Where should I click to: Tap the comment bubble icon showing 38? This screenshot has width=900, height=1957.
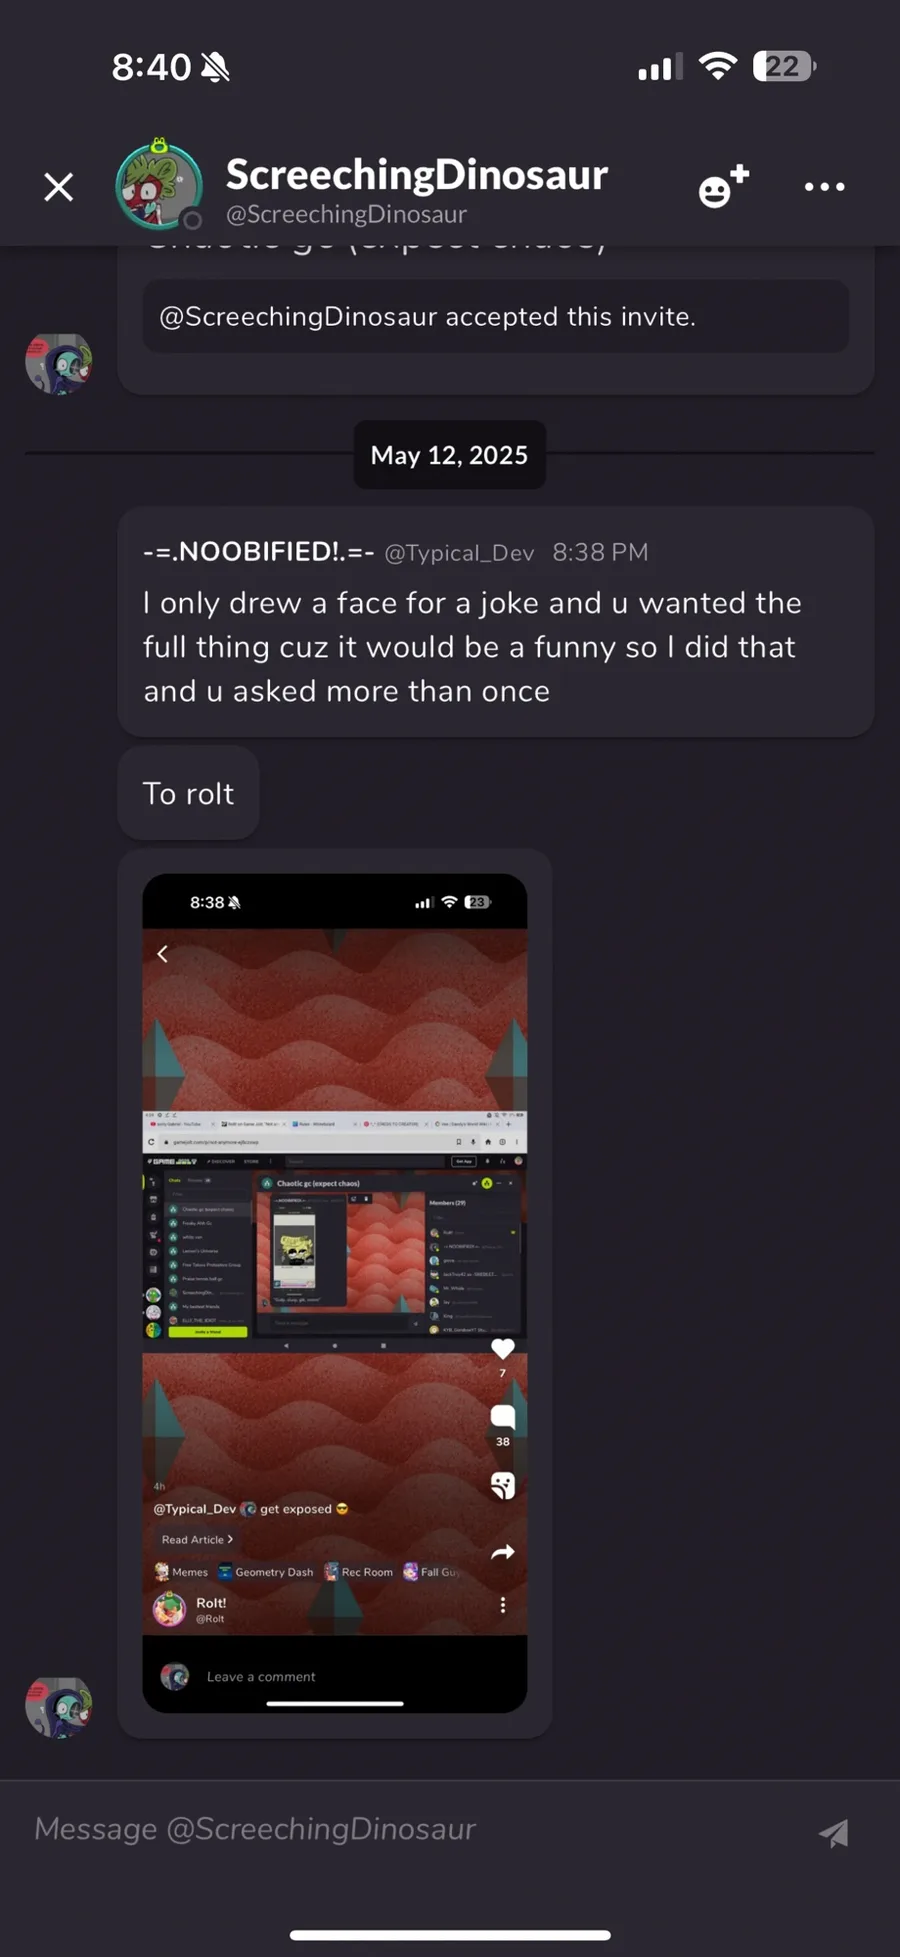click(x=503, y=1415)
